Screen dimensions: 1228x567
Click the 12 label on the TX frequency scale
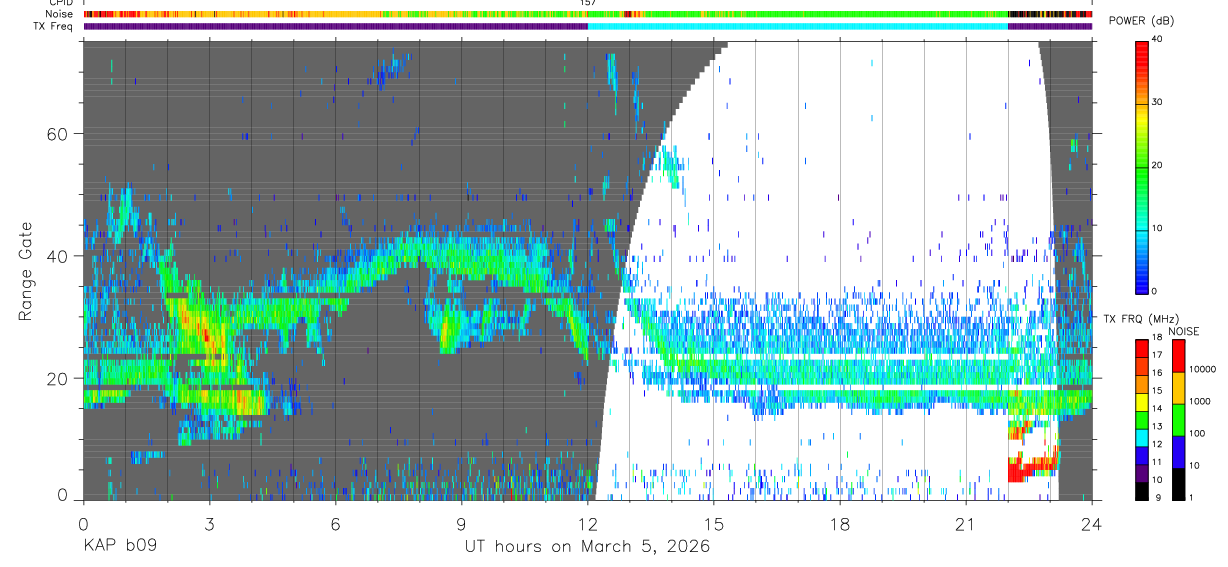click(1157, 444)
